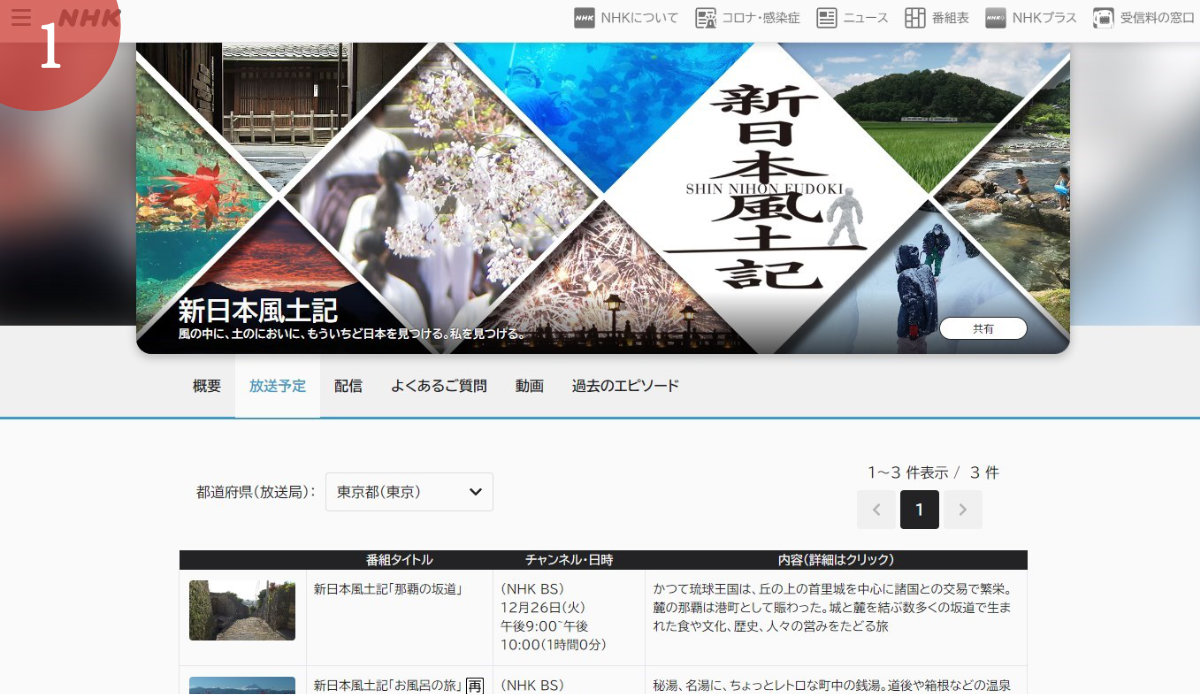1200x700 pixels.
Task: Click the 番組表 grid icon
Action: pyautogui.click(x=915, y=18)
